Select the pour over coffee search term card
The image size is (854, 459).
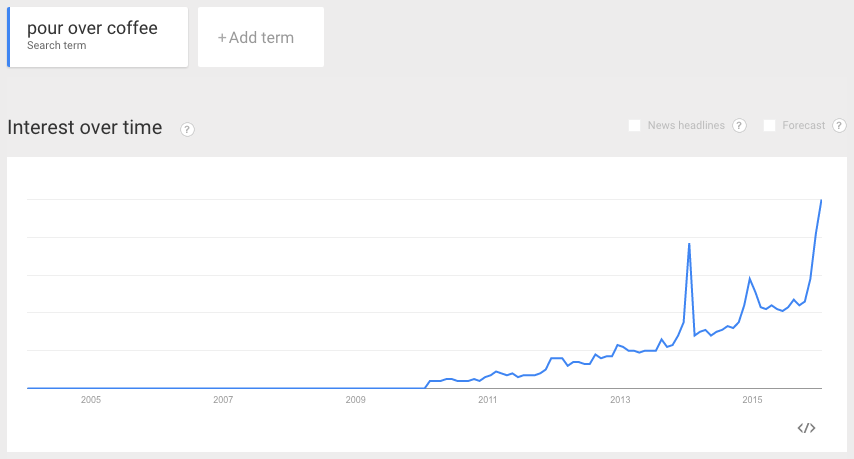pyautogui.click(x=97, y=37)
